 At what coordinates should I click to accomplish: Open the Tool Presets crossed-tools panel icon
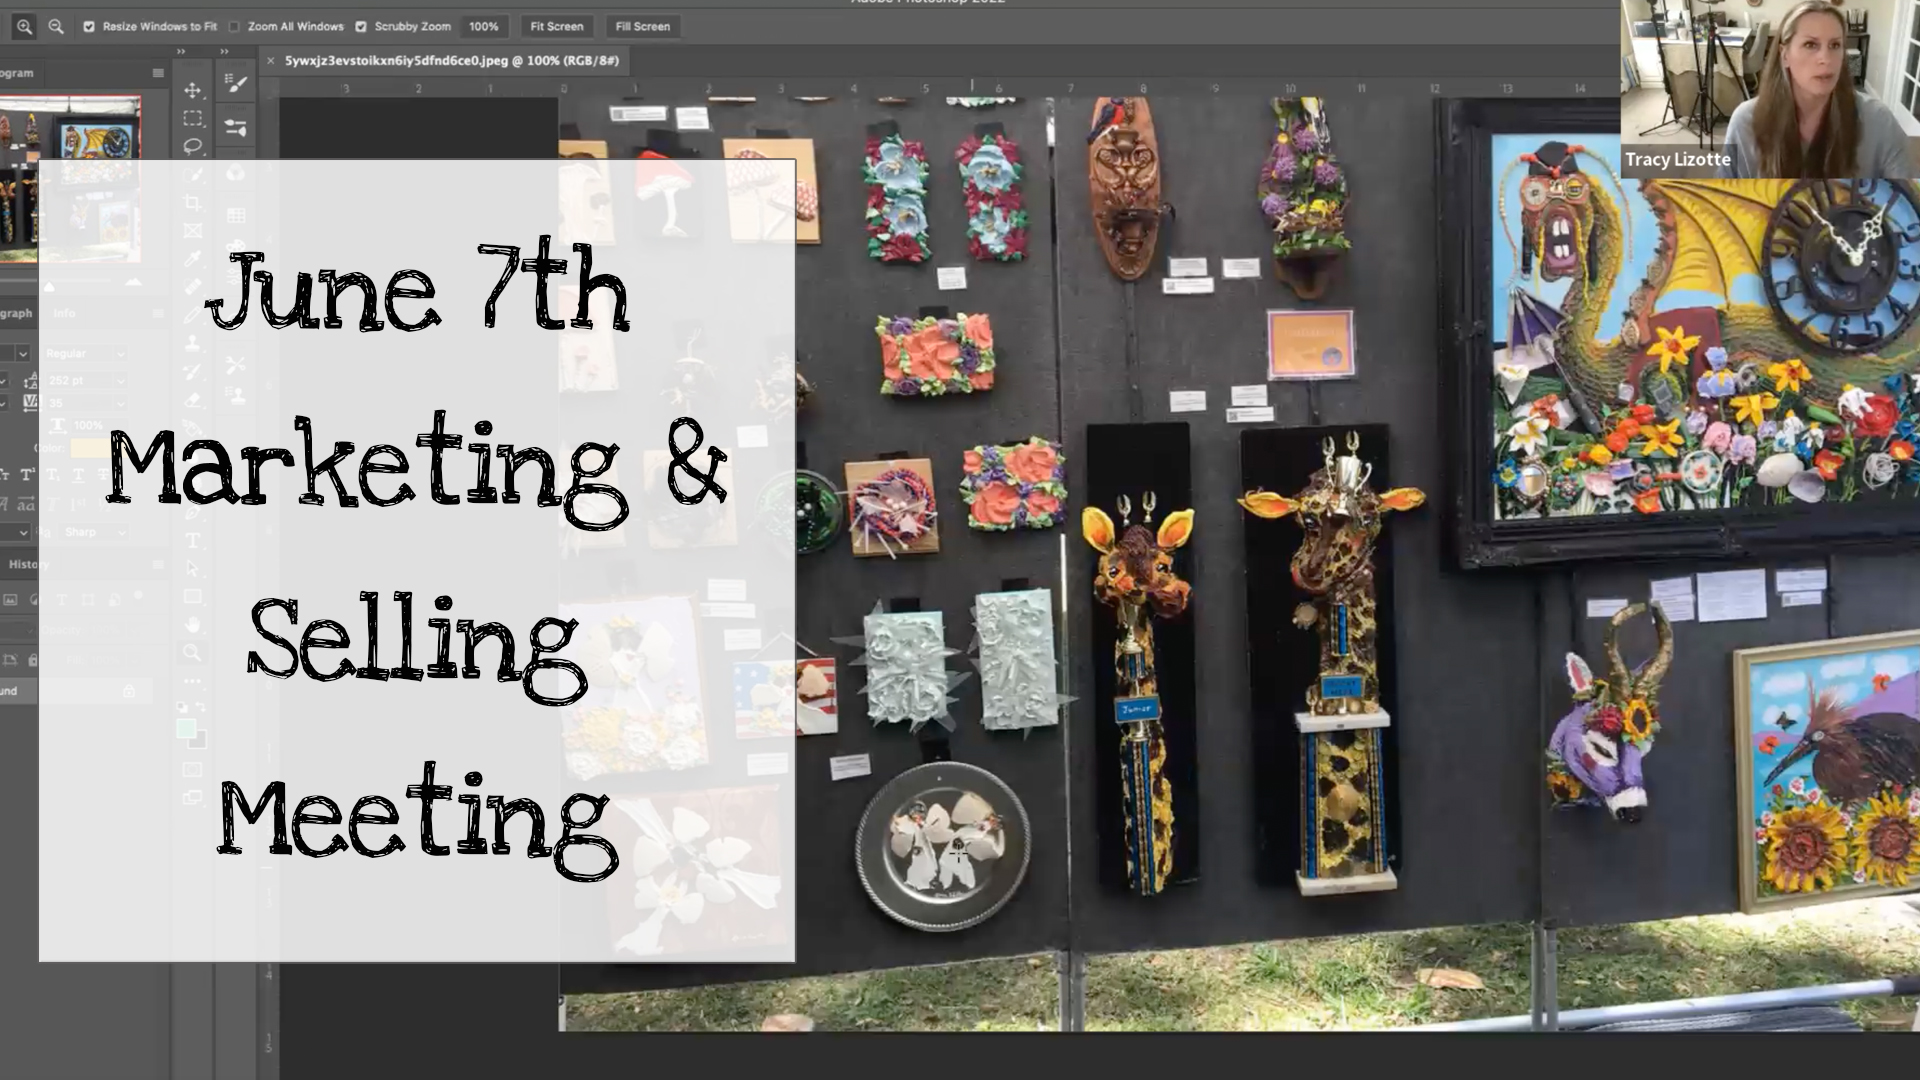pyautogui.click(x=236, y=365)
